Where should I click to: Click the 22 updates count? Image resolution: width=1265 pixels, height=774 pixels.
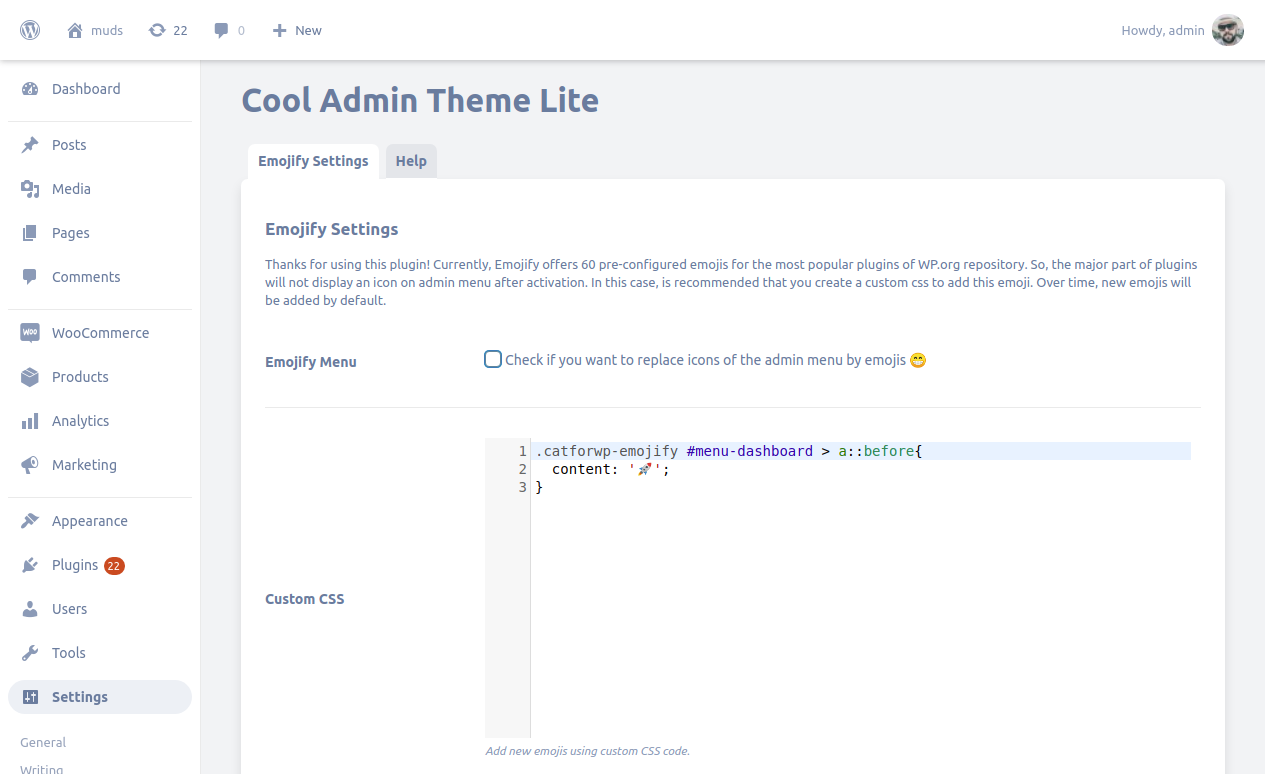click(180, 30)
